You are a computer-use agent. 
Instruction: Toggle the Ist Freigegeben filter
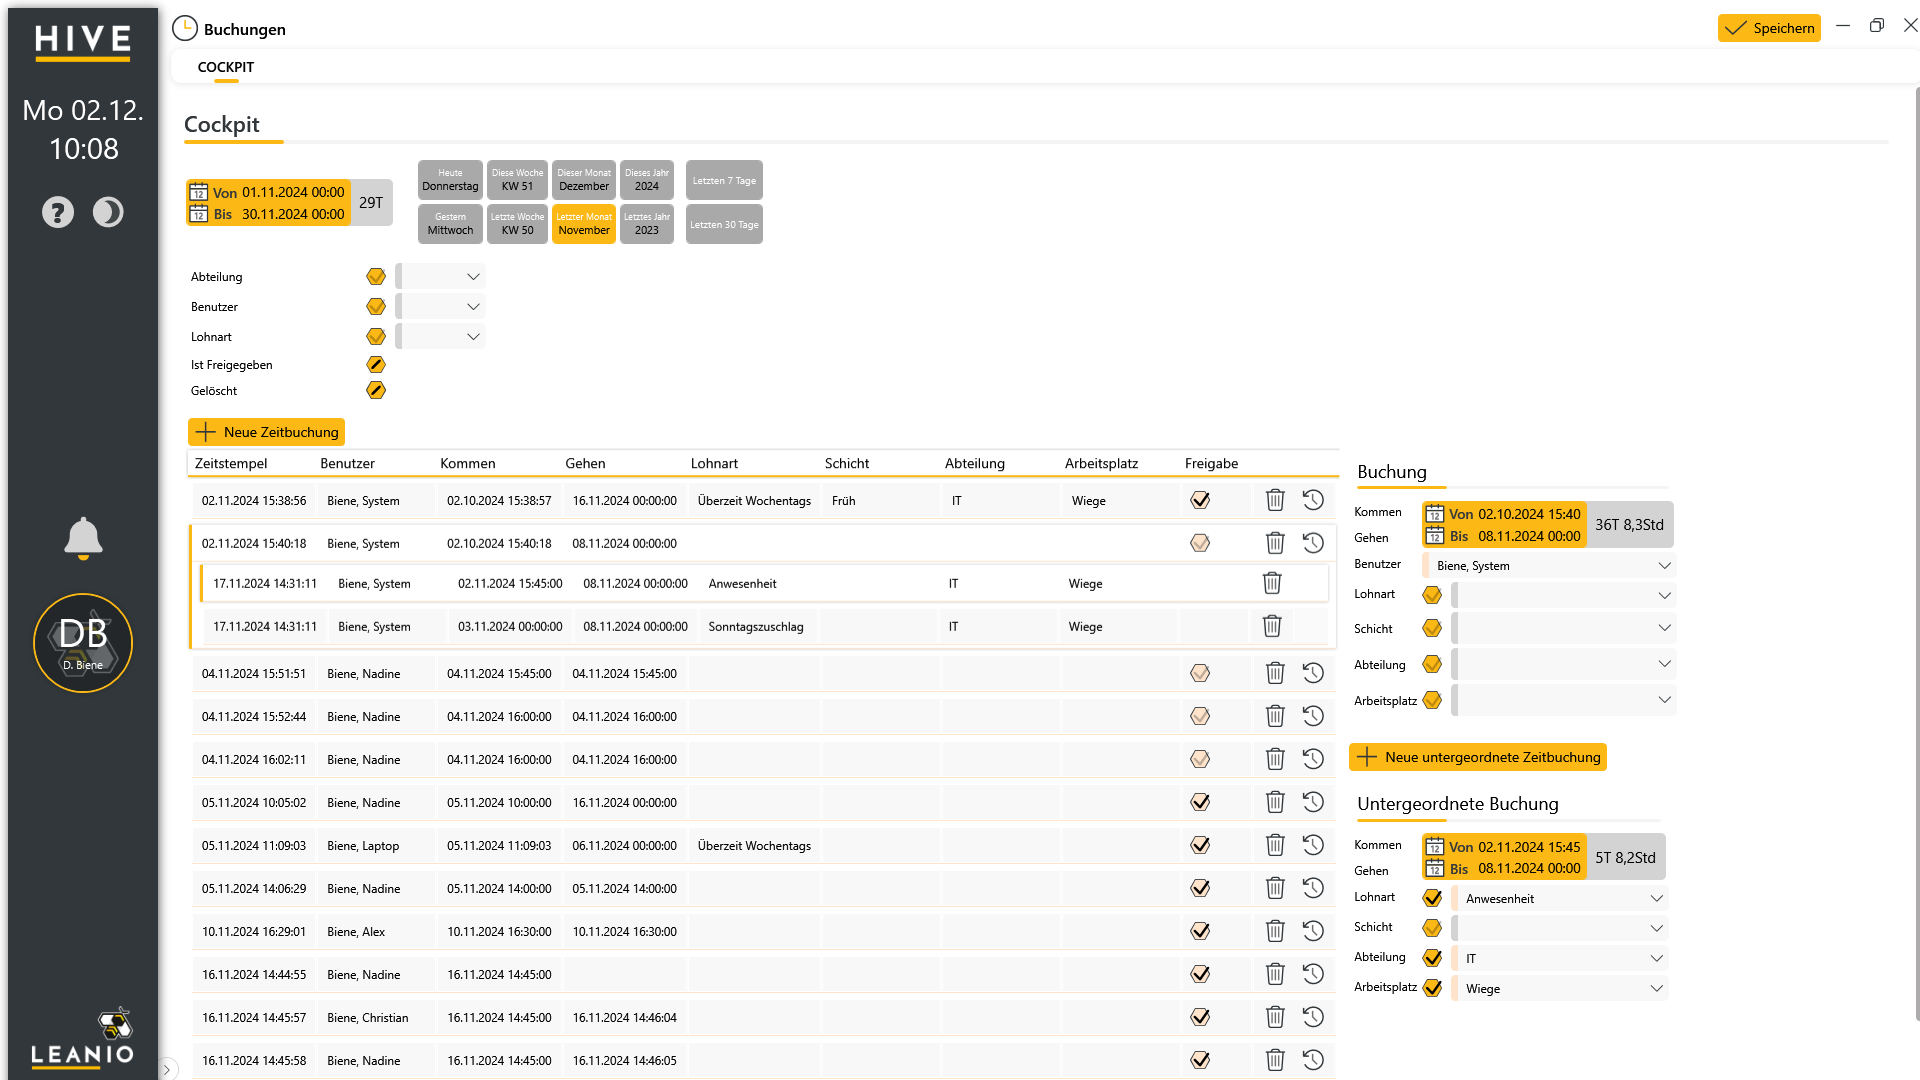coord(376,365)
